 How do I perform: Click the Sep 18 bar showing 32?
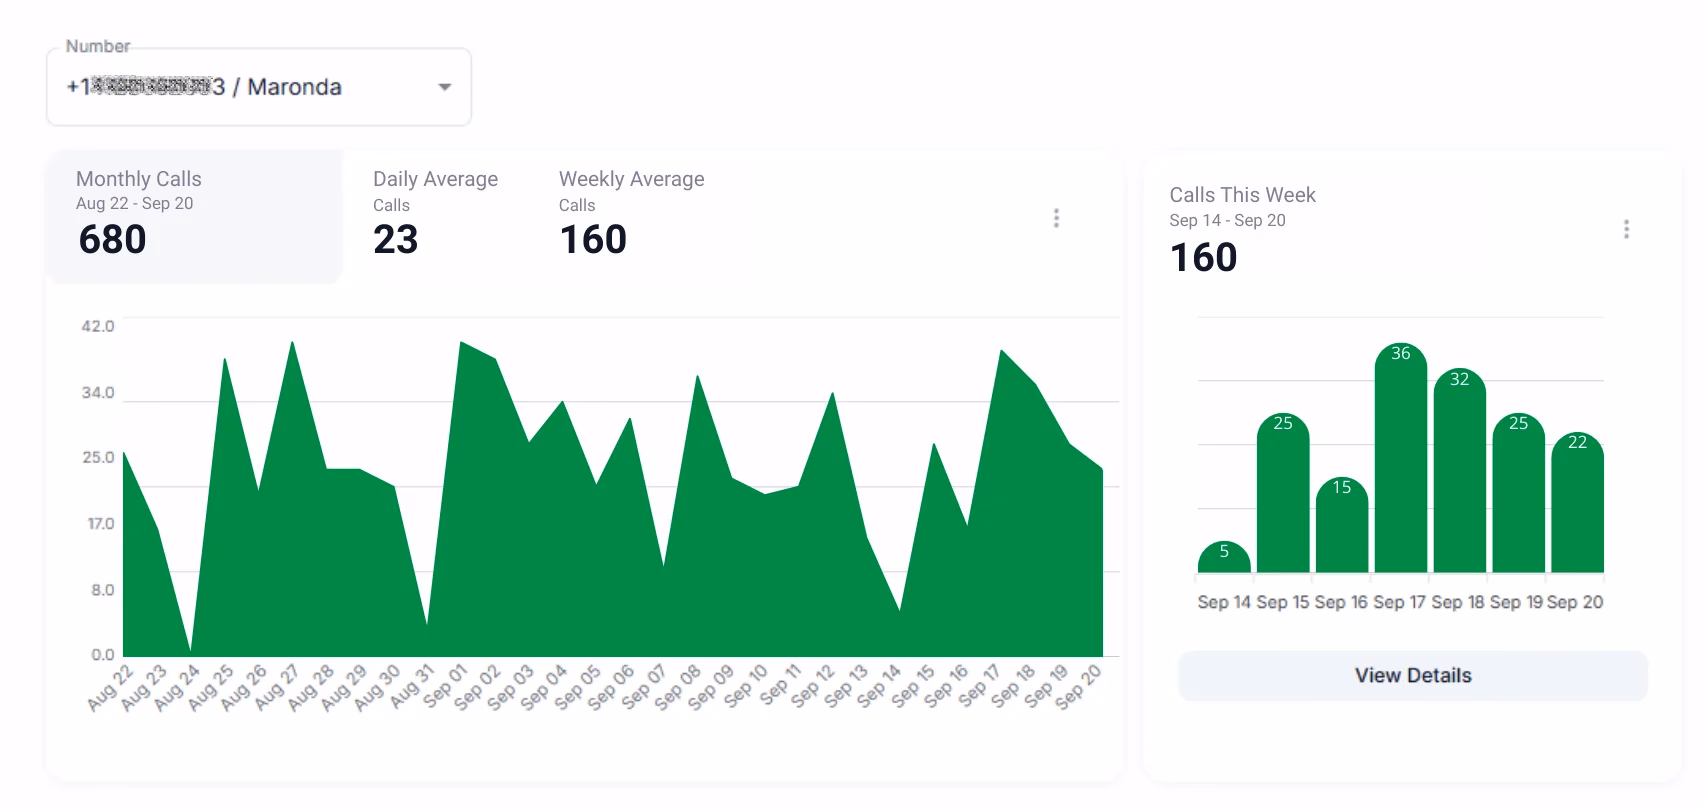(1460, 470)
